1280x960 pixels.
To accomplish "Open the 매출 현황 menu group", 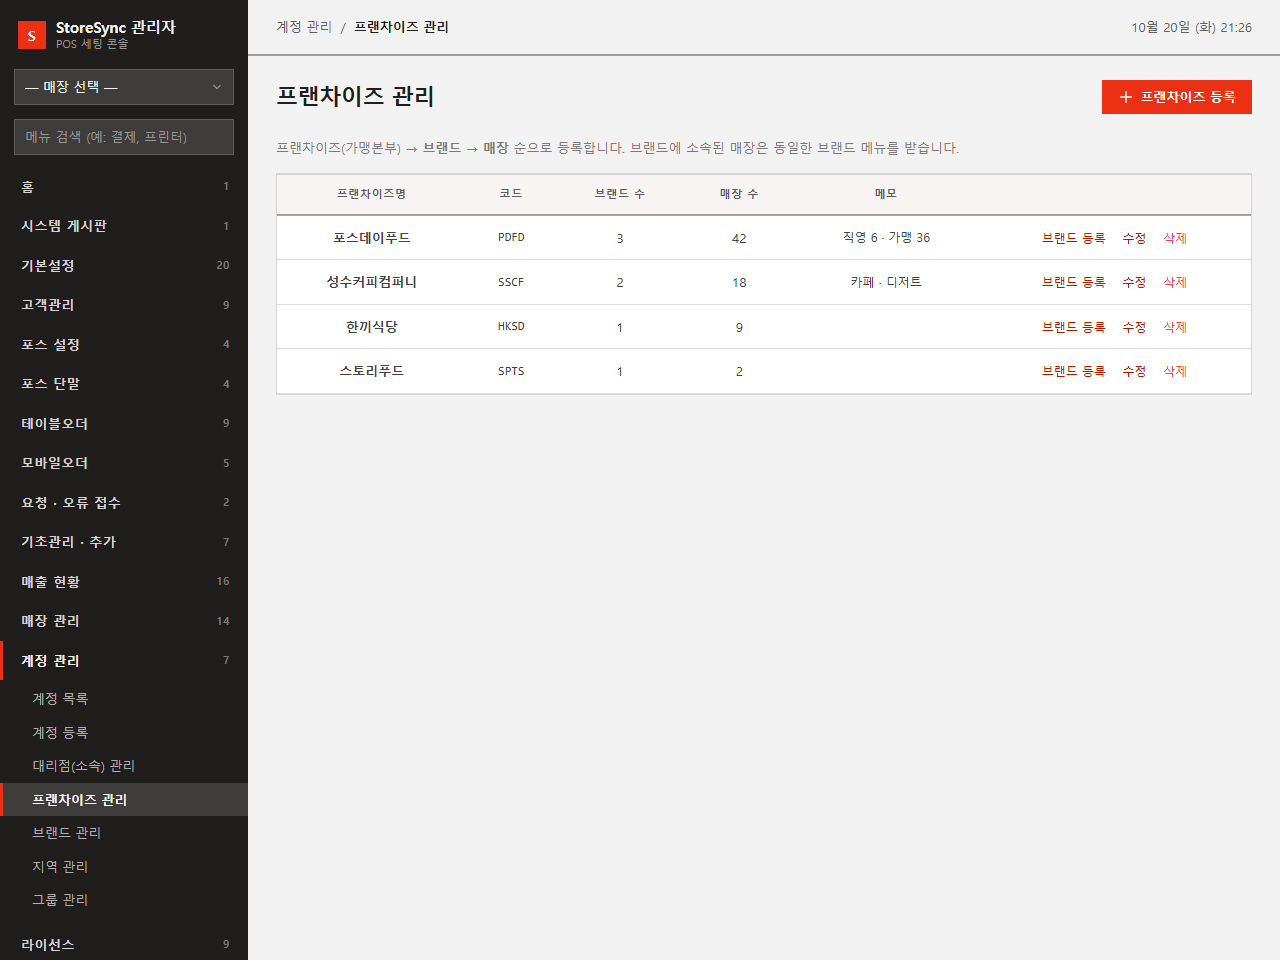I will click(124, 582).
